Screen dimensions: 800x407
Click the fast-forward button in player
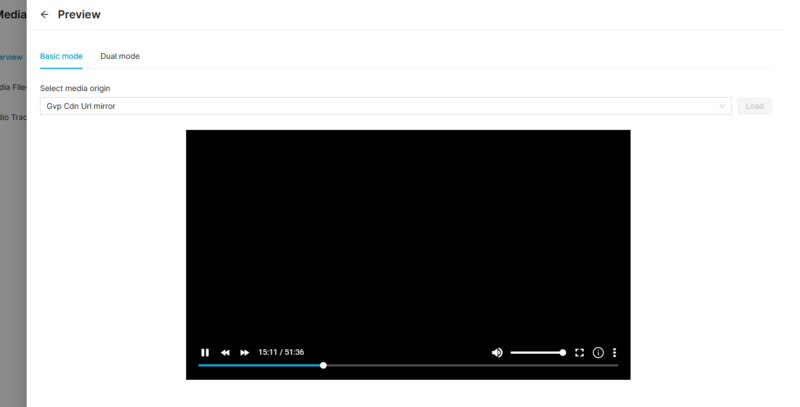pyautogui.click(x=245, y=352)
